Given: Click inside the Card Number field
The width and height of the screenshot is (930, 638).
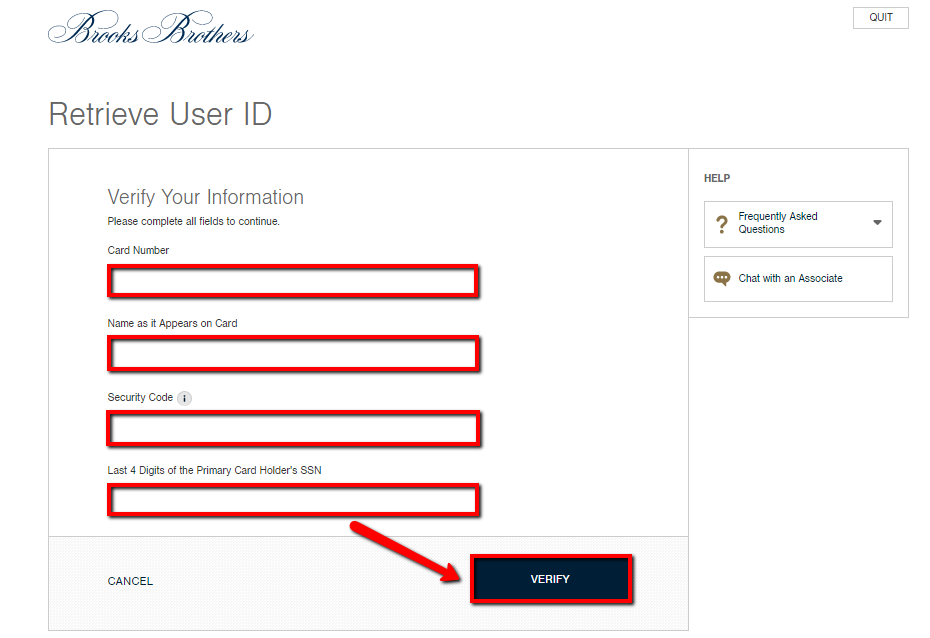Looking at the screenshot, I should pos(292,281).
